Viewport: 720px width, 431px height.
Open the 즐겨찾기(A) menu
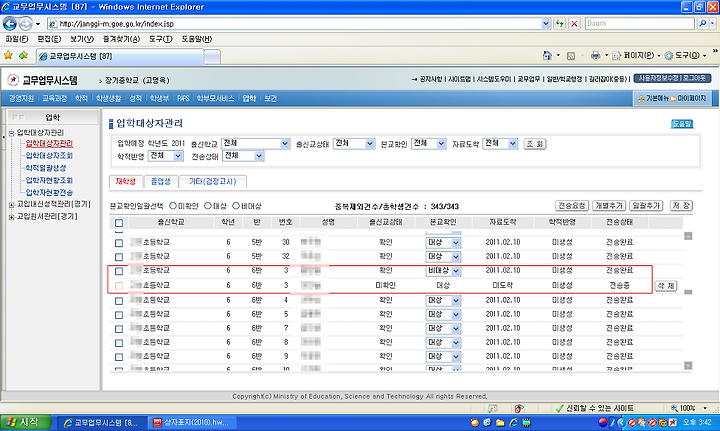point(121,39)
